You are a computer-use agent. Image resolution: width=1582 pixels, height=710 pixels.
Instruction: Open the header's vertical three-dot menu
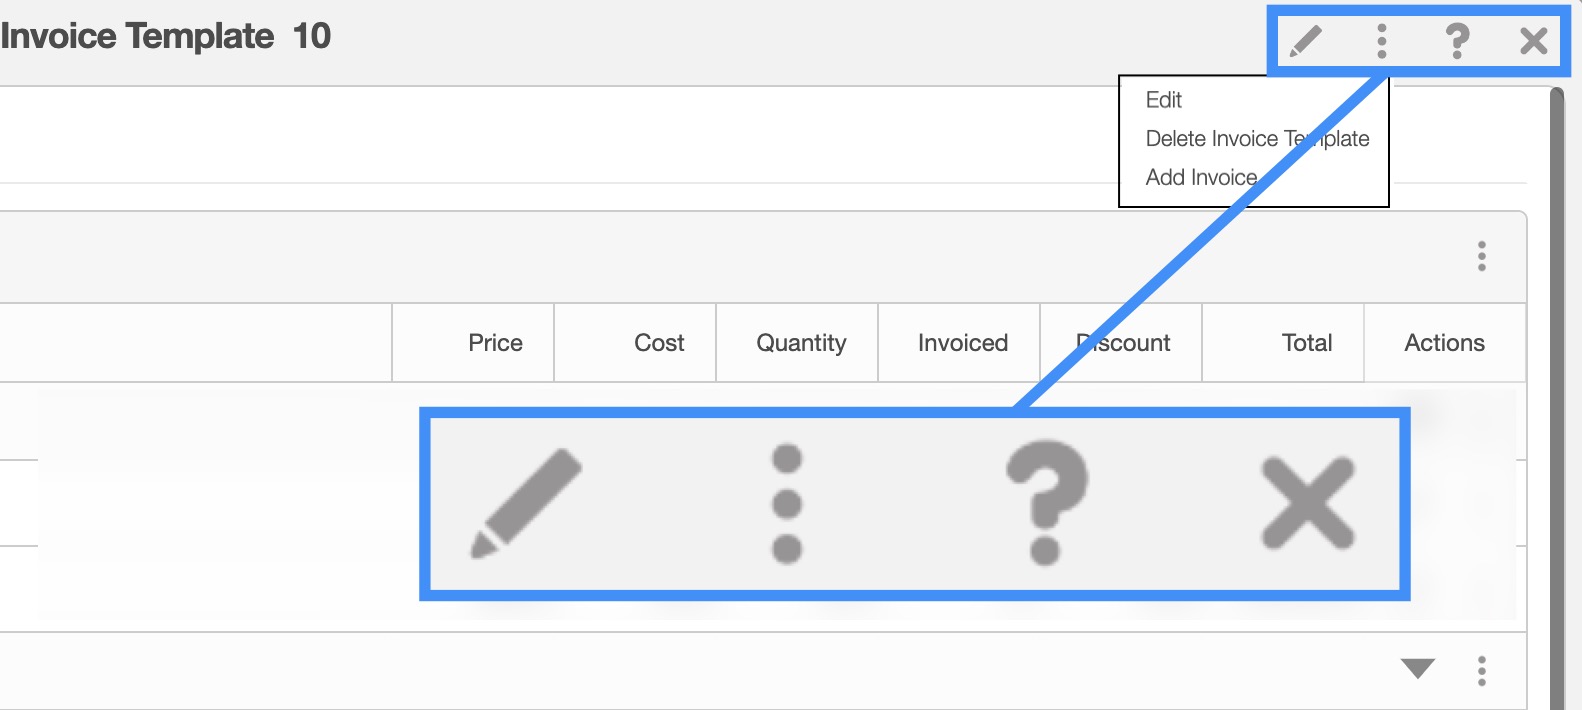click(x=1382, y=41)
